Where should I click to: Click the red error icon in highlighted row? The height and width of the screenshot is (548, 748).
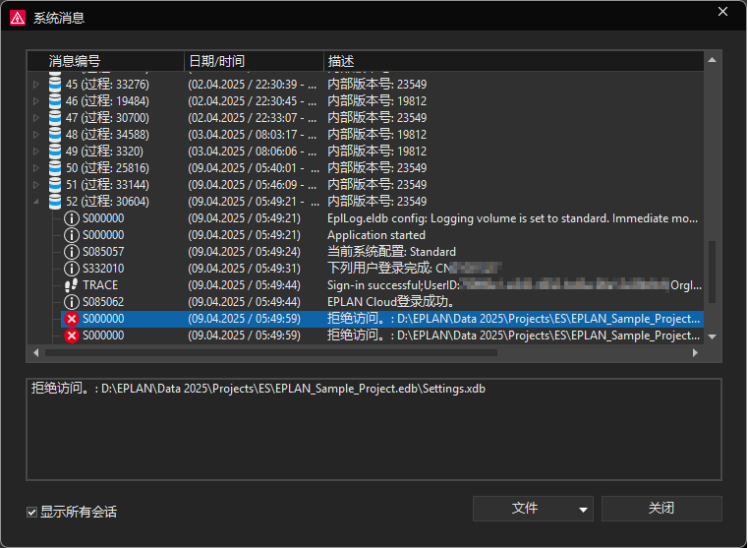tap(72, 319)
